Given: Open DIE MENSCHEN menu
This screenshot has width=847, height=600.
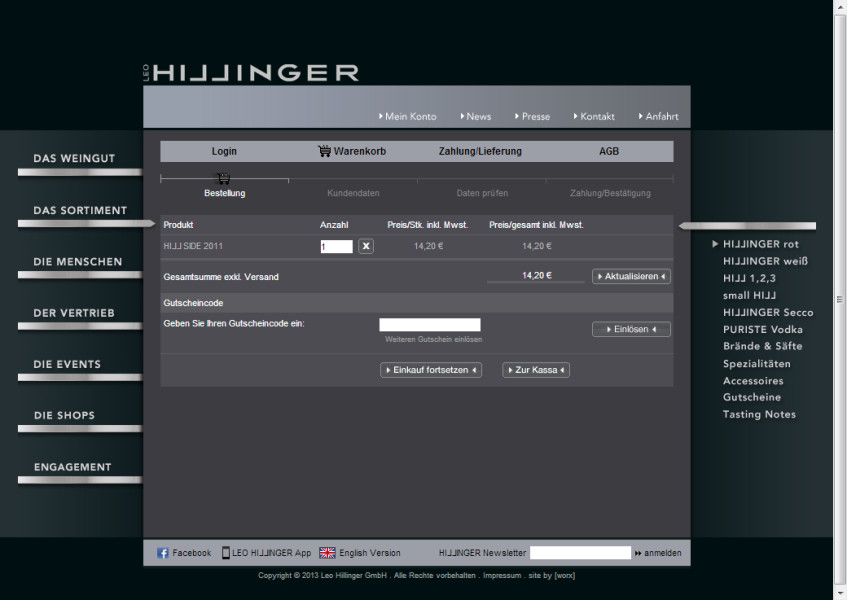Looking at the screenshot, I should click(x=78, y=262).
